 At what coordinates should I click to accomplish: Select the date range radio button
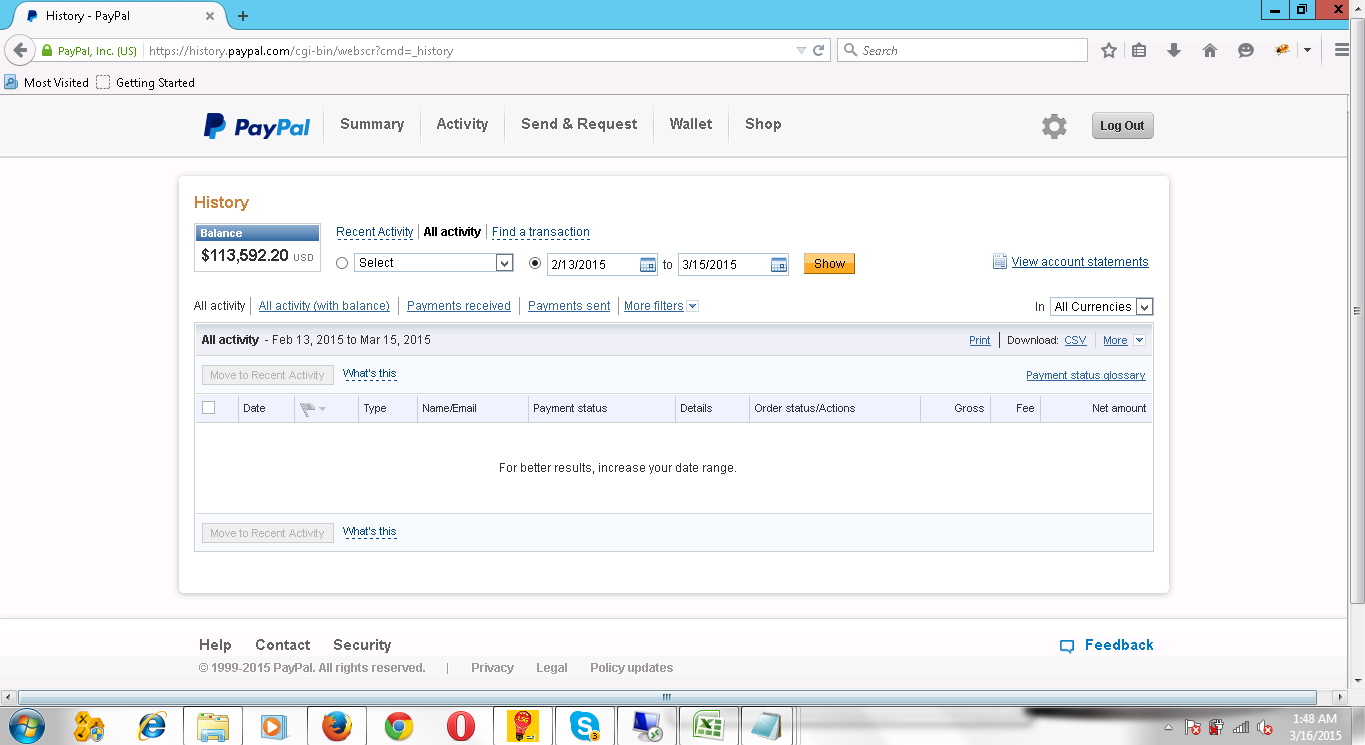[x=535, y=263]
